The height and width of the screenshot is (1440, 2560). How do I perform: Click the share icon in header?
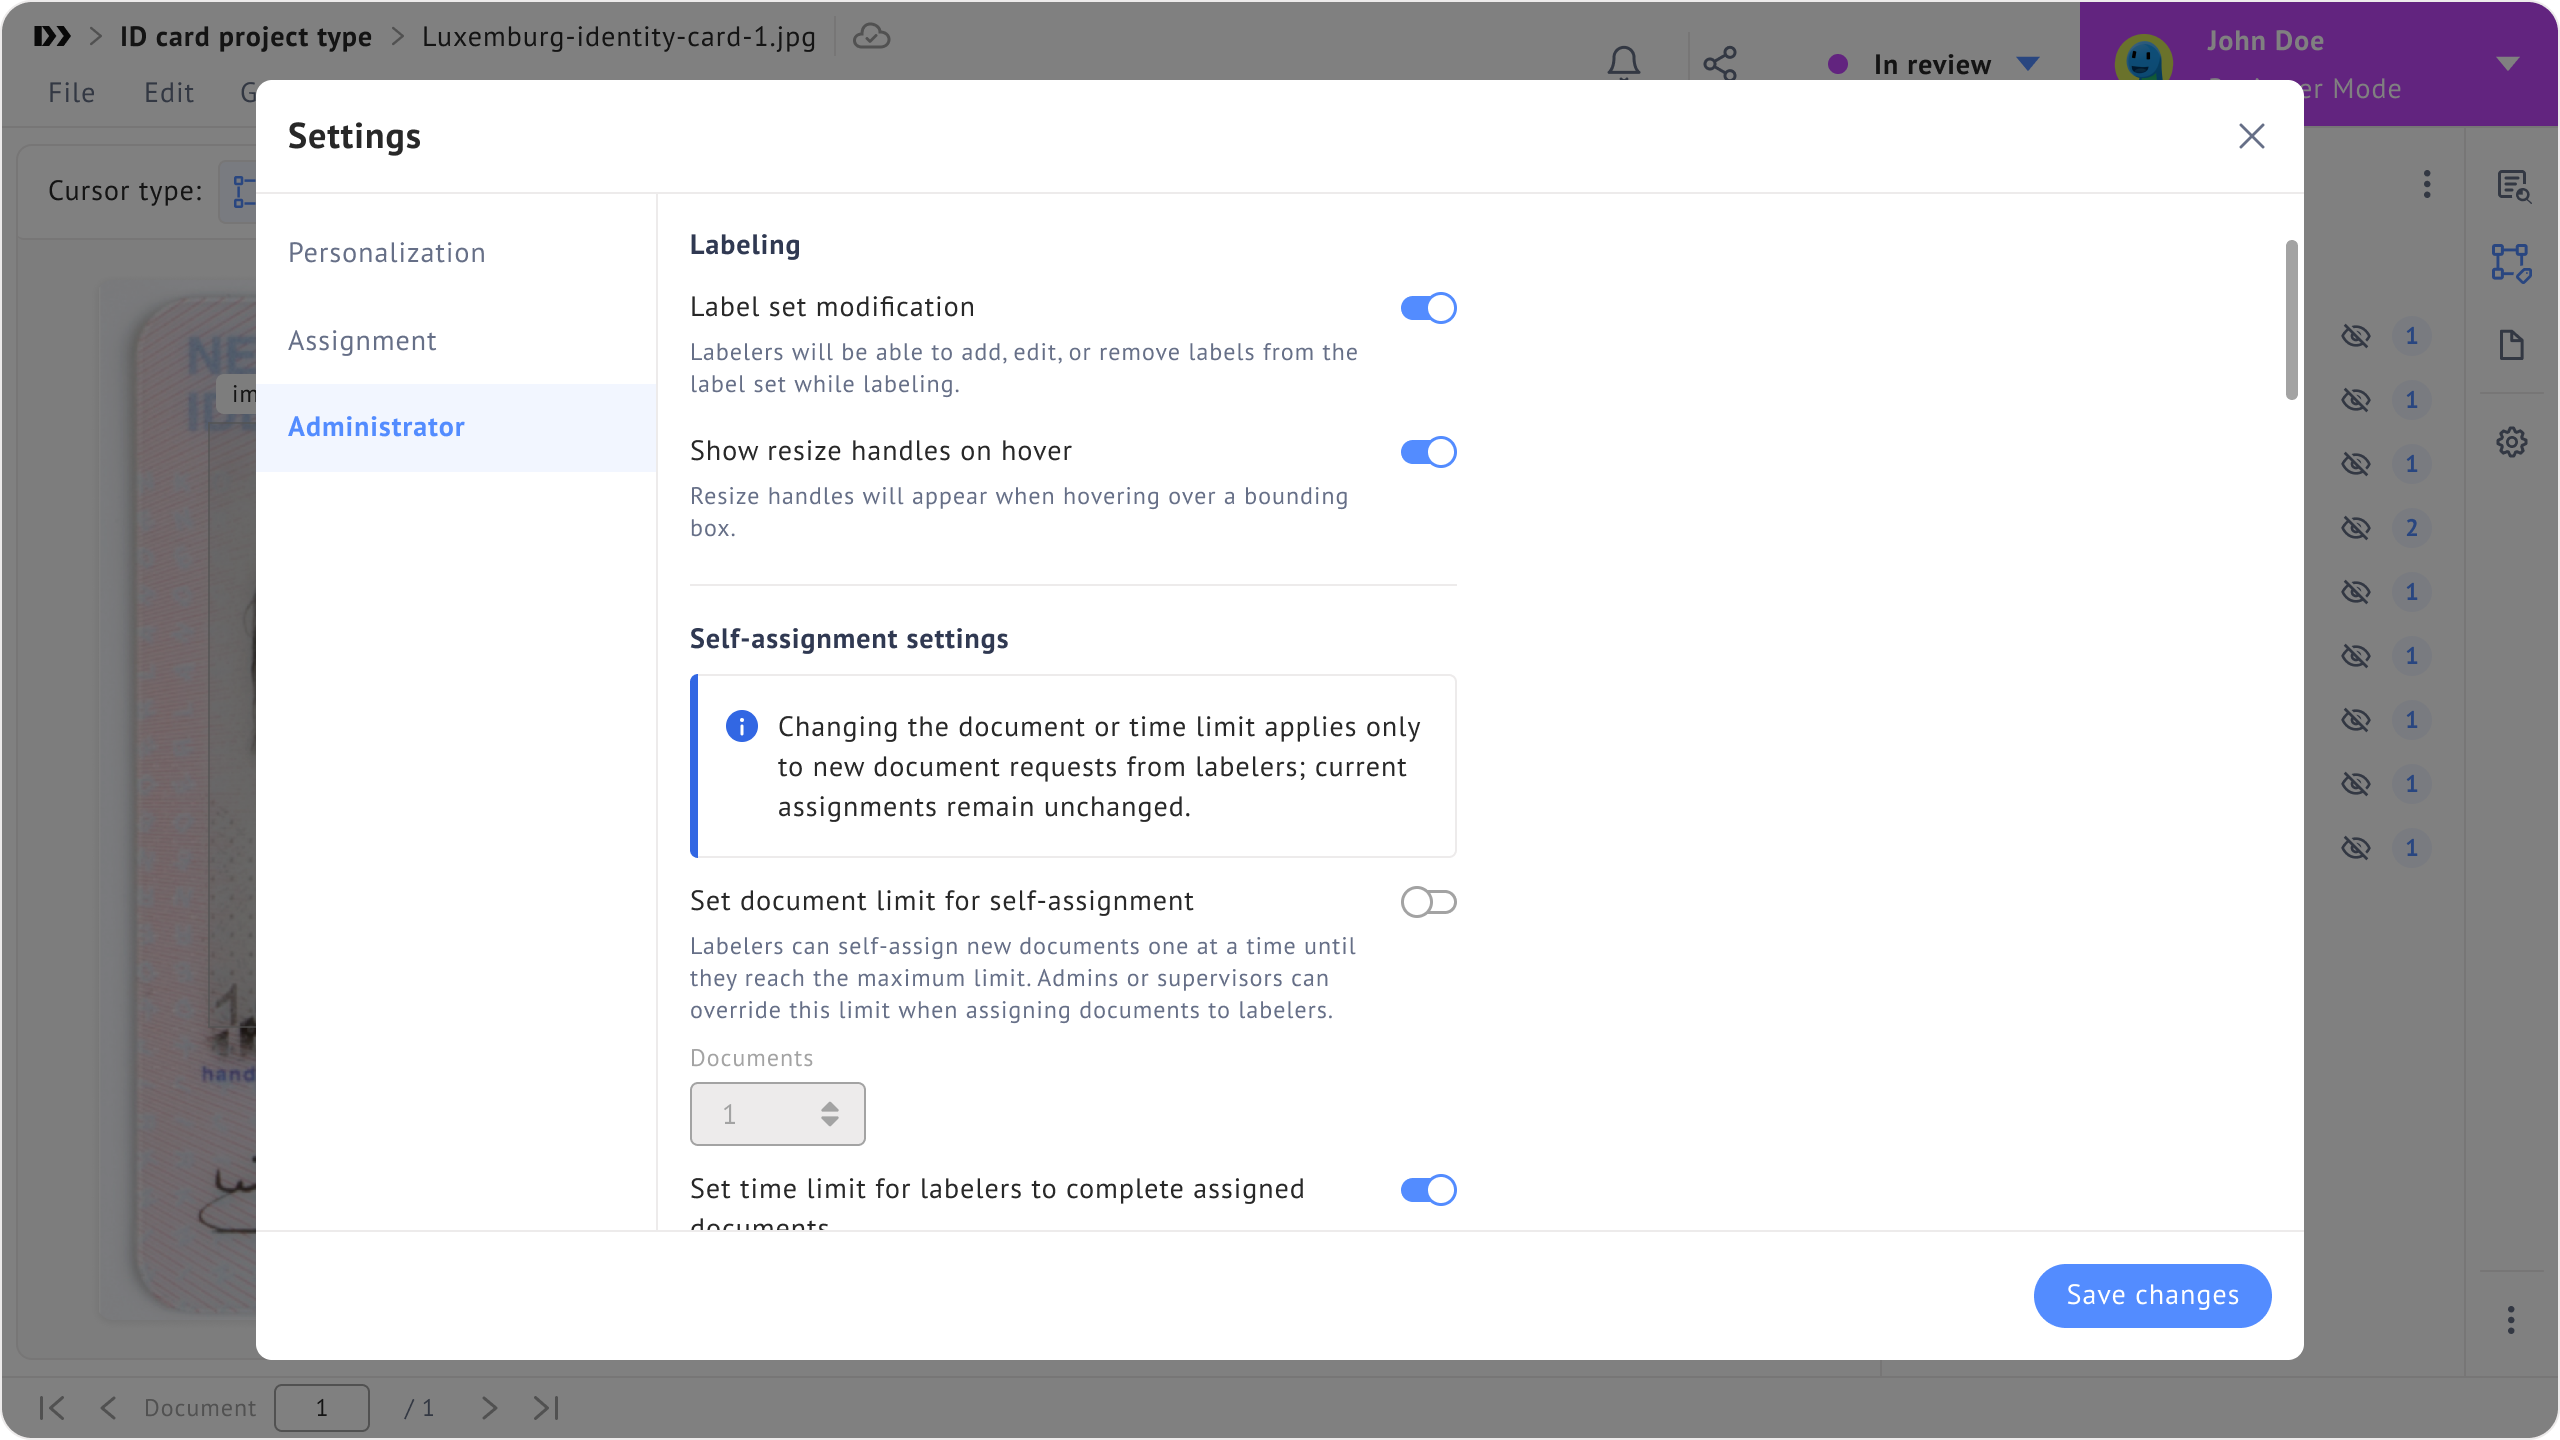pyautogui.click(x=1720, y=63)
